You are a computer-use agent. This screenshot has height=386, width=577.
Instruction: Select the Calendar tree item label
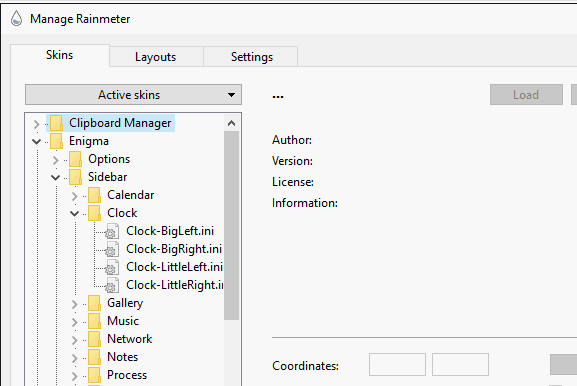131,195
